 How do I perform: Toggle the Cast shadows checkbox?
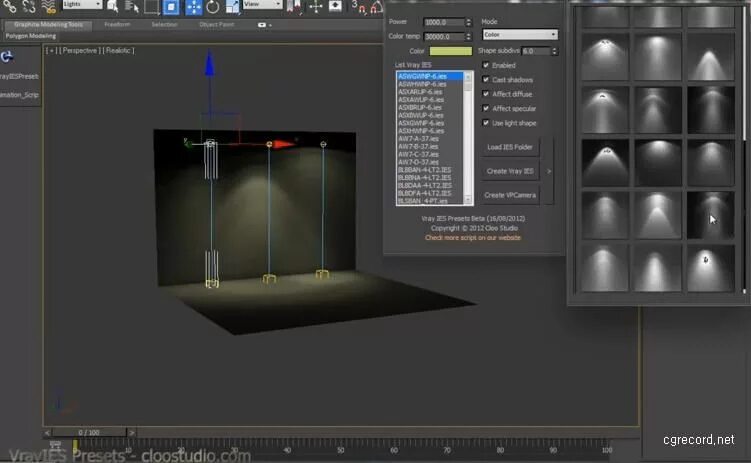(486, 79)
